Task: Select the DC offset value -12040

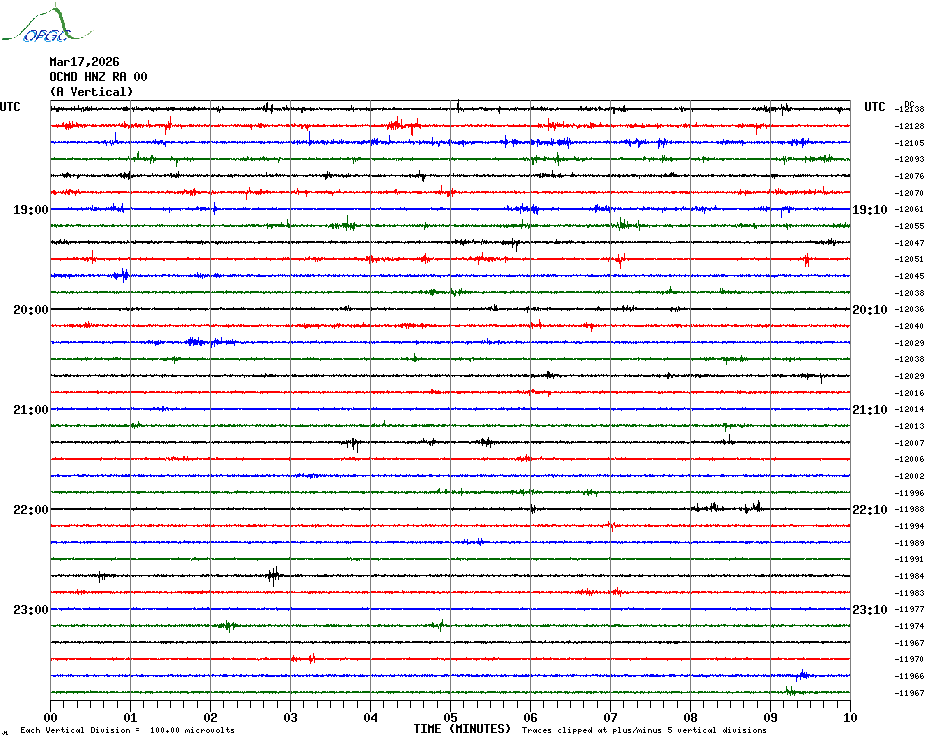Action: pyautogui.click(x=910, y=326)
